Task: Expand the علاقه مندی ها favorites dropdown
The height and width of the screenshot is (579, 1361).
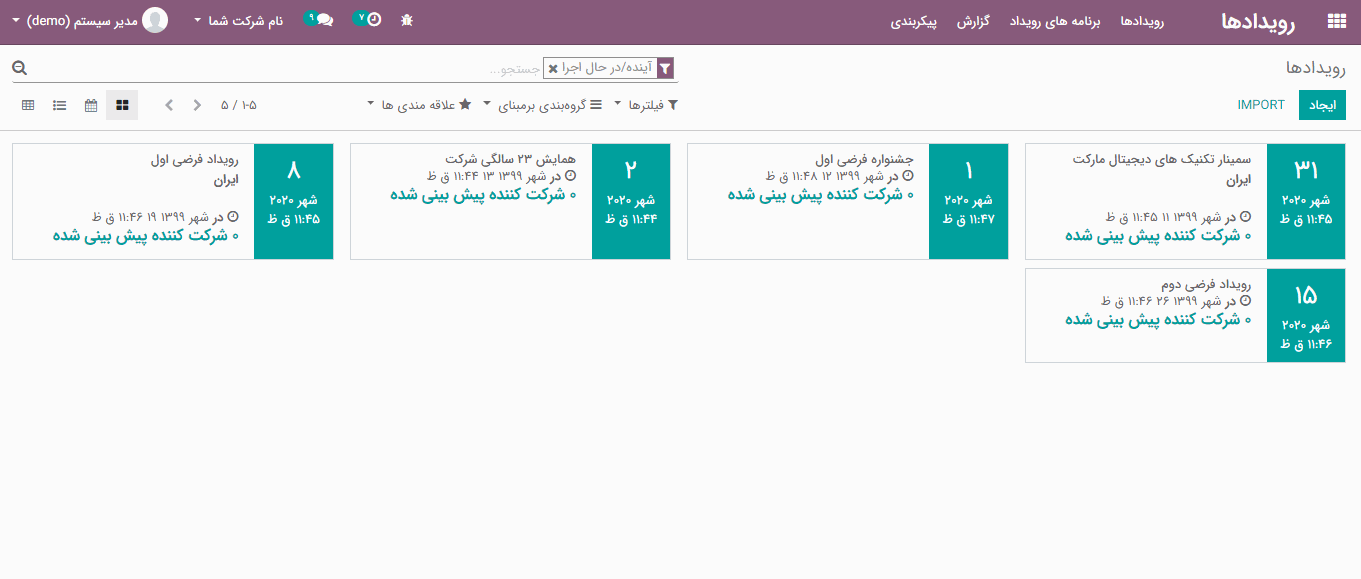Action: pos(420,105)
